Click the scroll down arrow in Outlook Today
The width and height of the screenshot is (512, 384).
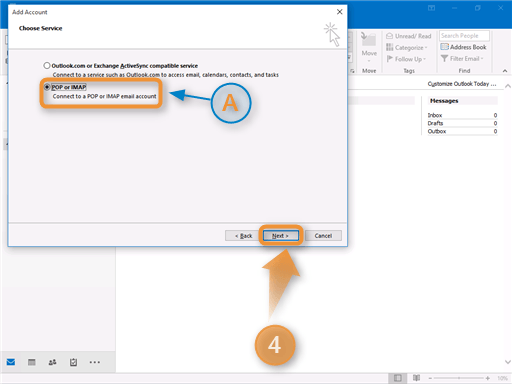tap(508, 362)
